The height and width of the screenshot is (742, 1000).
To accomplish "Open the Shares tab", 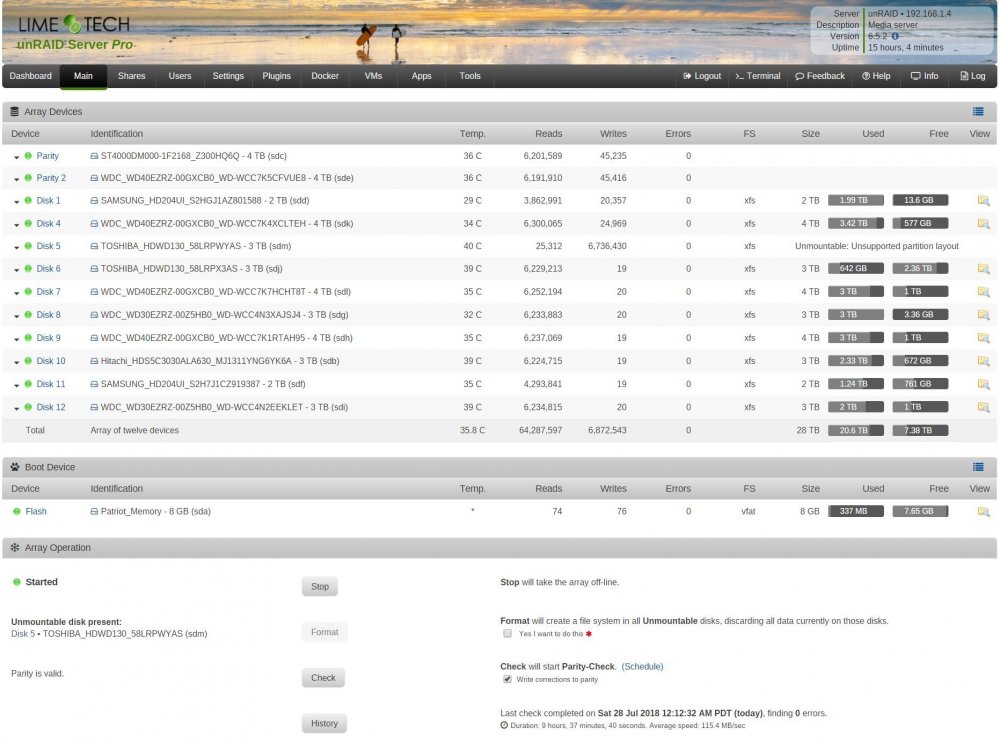I will tap(131, 76).
